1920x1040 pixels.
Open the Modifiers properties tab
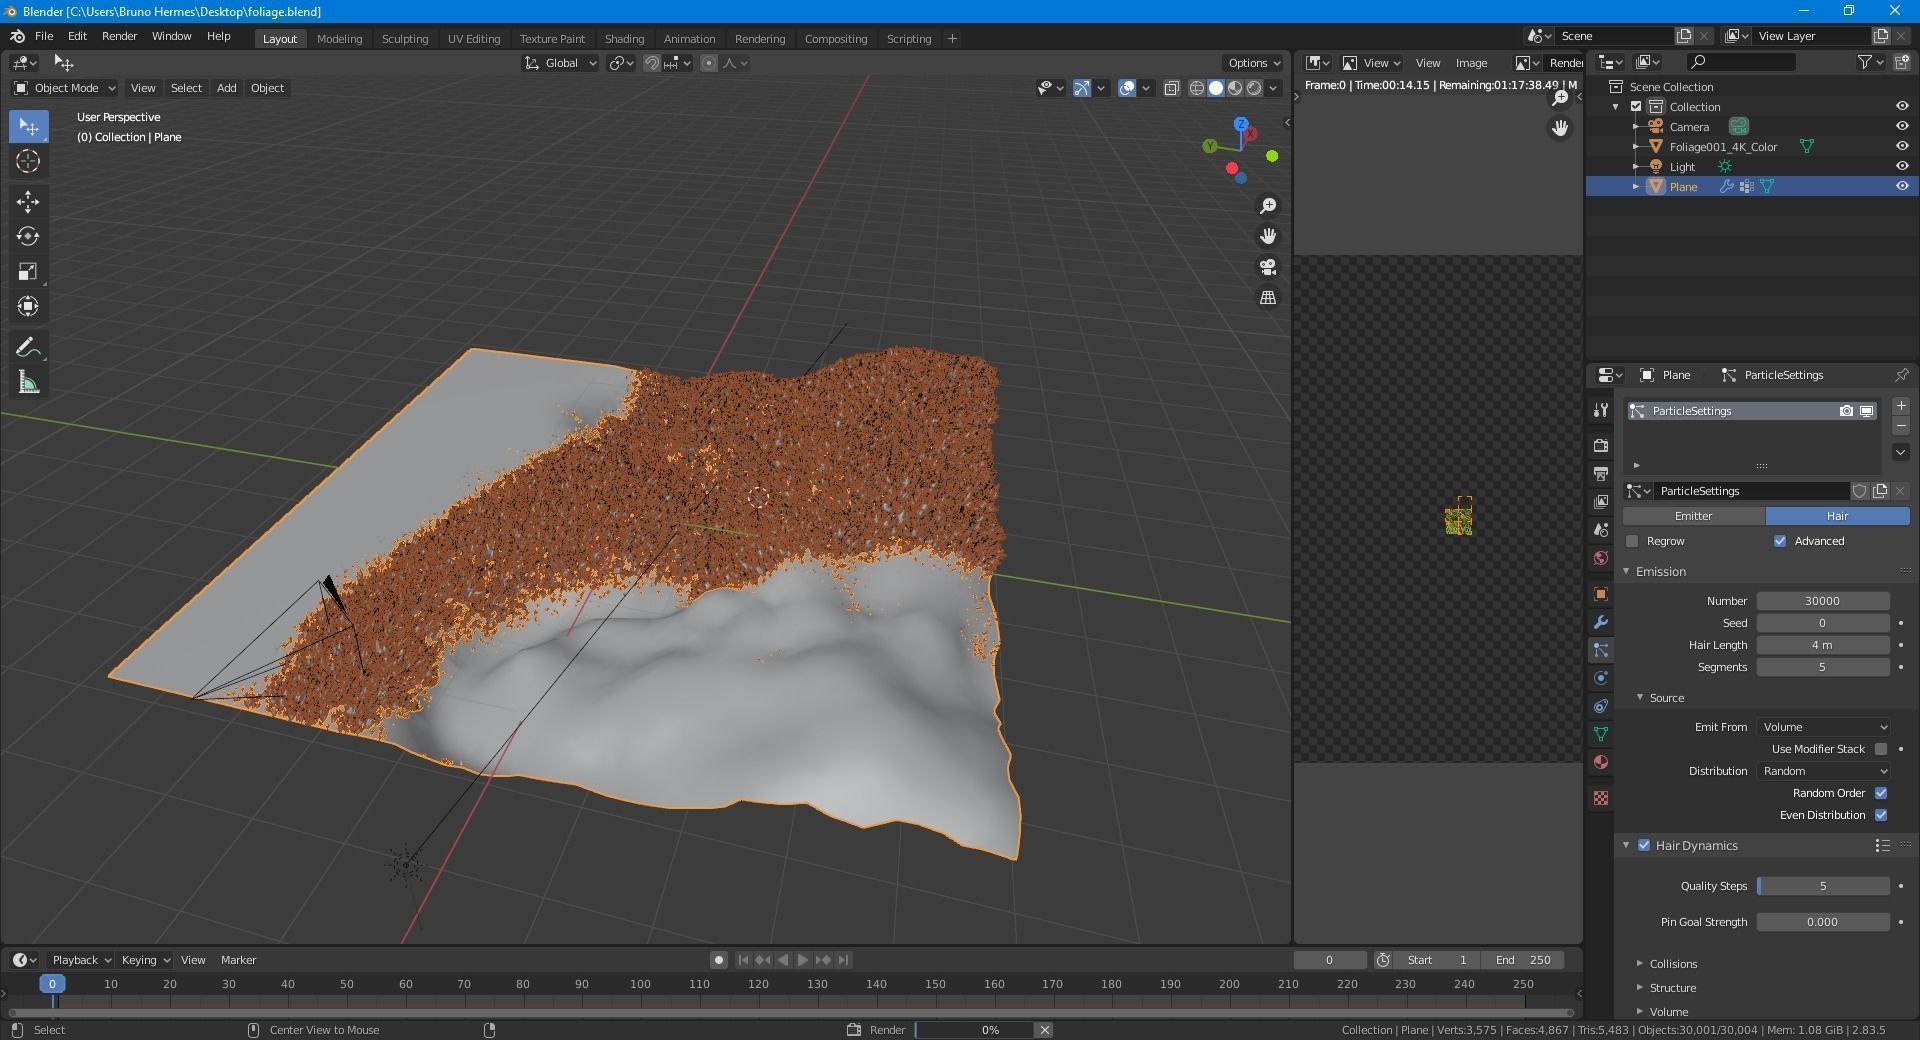pyautogui.click(x=1601, y=622)
